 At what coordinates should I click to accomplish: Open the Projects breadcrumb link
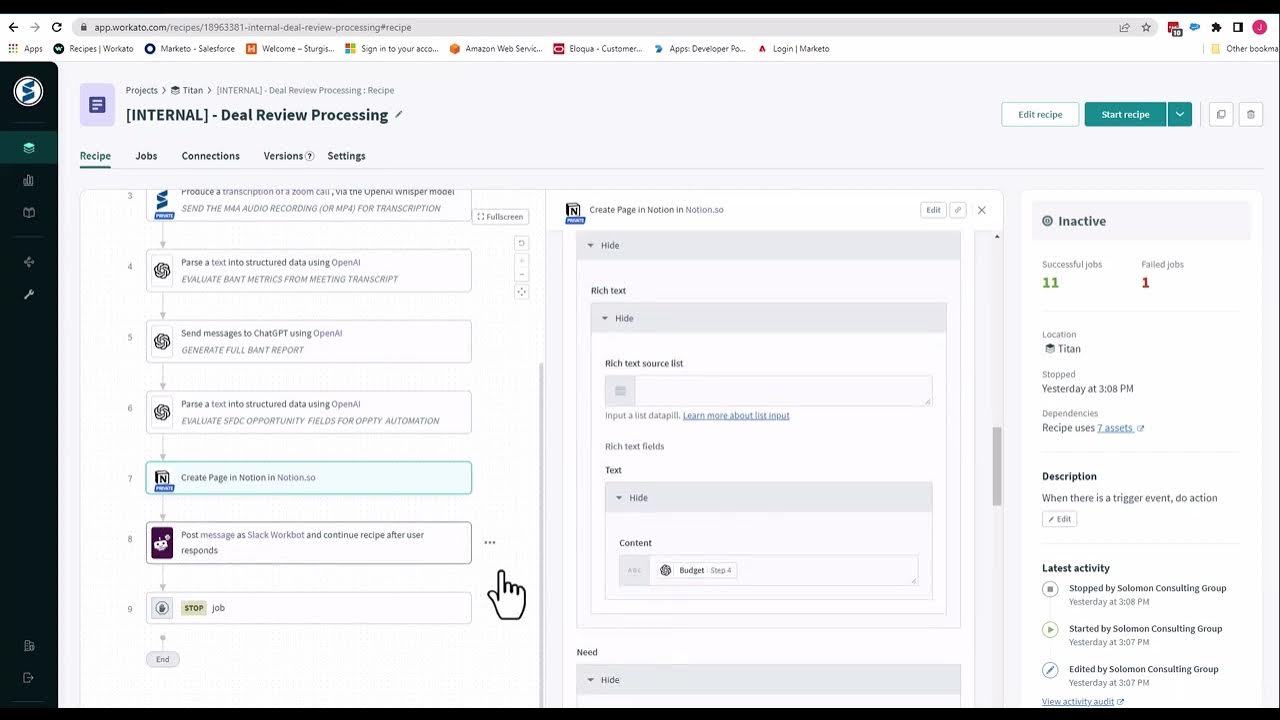142,90
